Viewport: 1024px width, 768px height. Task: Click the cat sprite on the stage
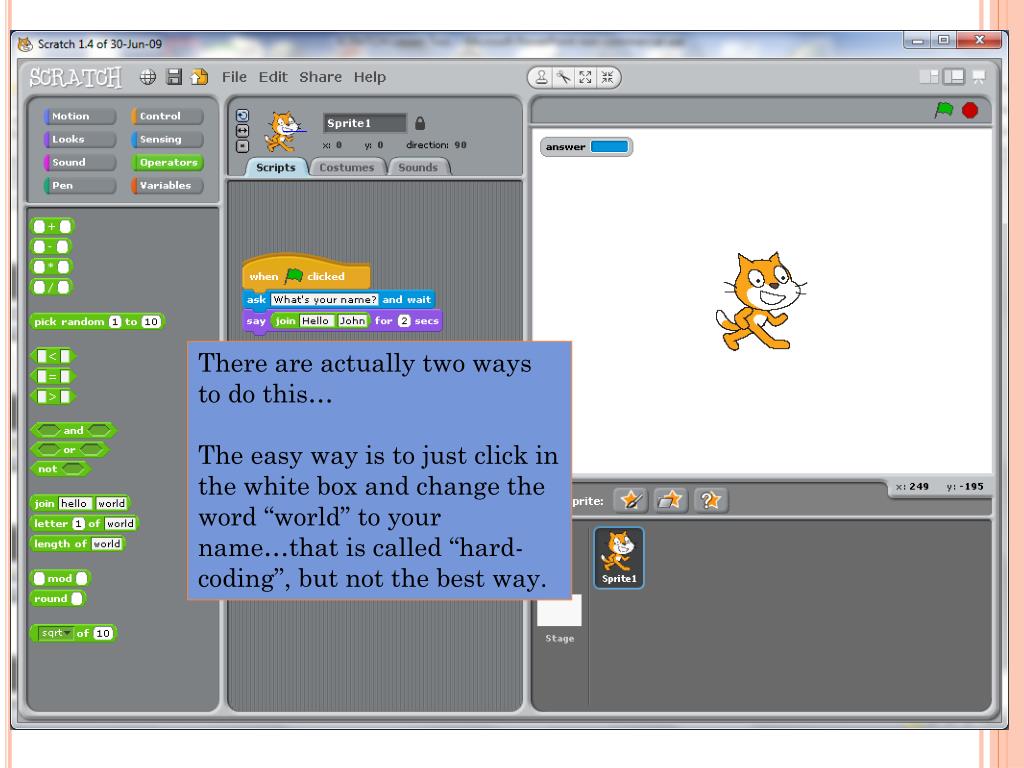760,302
